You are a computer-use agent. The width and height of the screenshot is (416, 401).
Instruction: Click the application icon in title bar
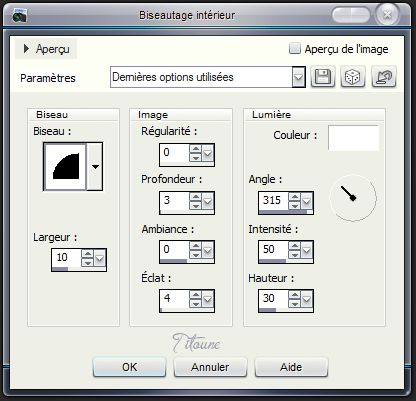tap(20, 16)
